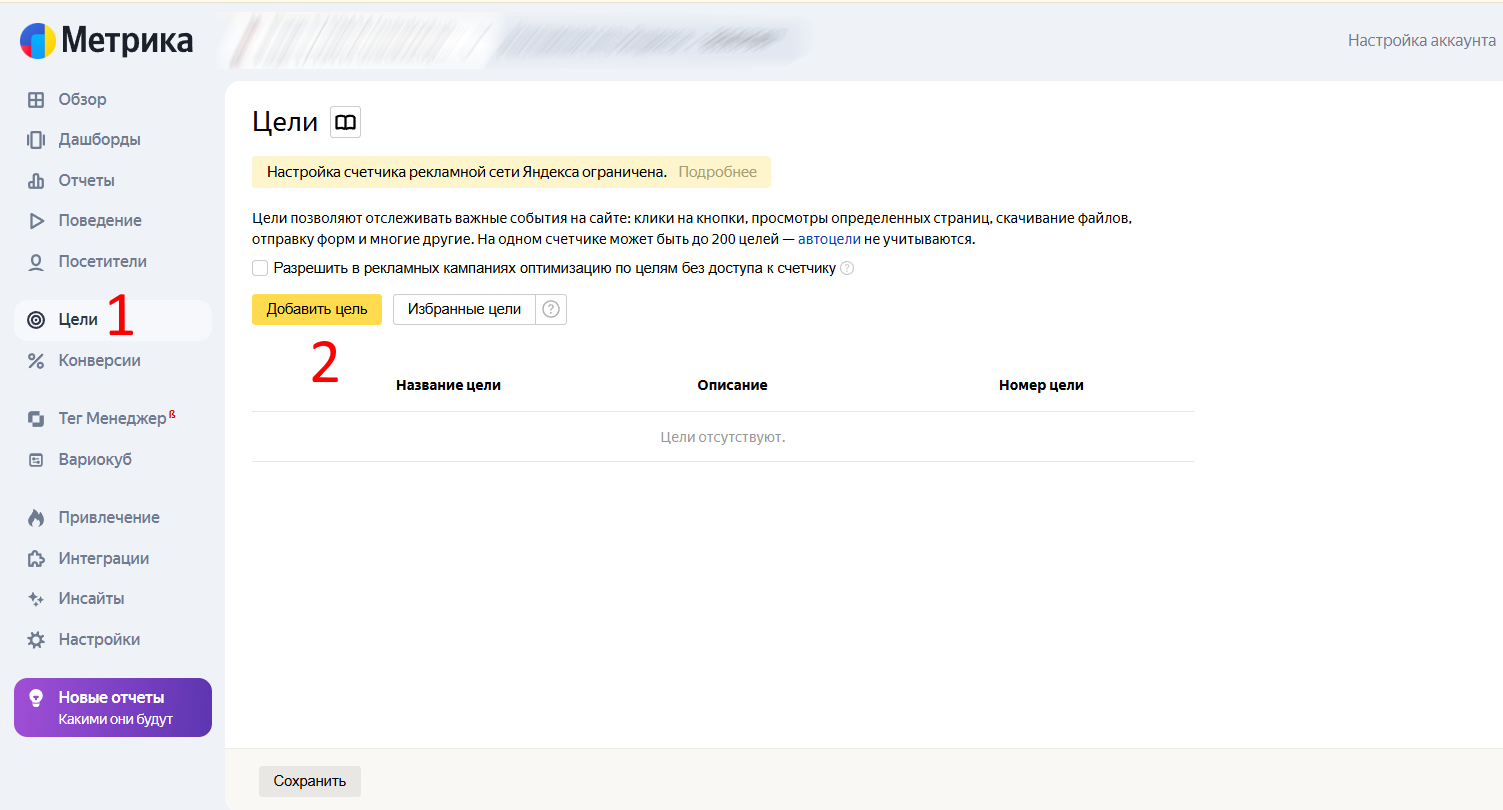Go to Вариокуб section
Screen dimensions: 1503x810
tap(95, 460)
